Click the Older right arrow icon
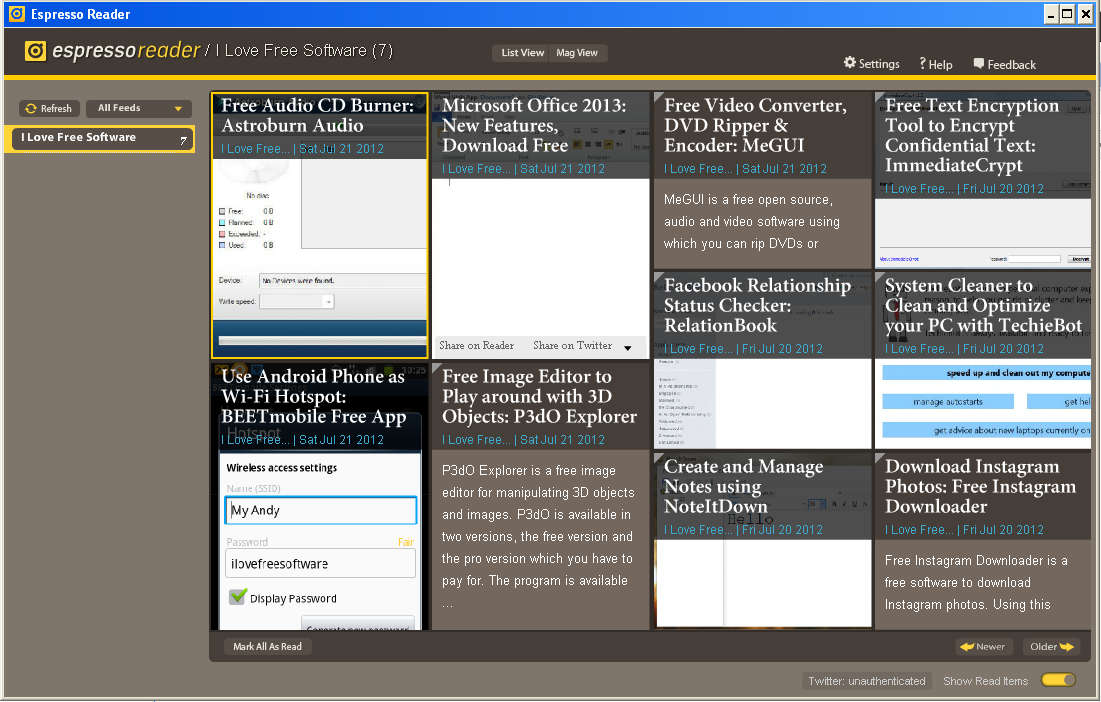Screen dimensions: 1101x702 (x=1067, y=647)
